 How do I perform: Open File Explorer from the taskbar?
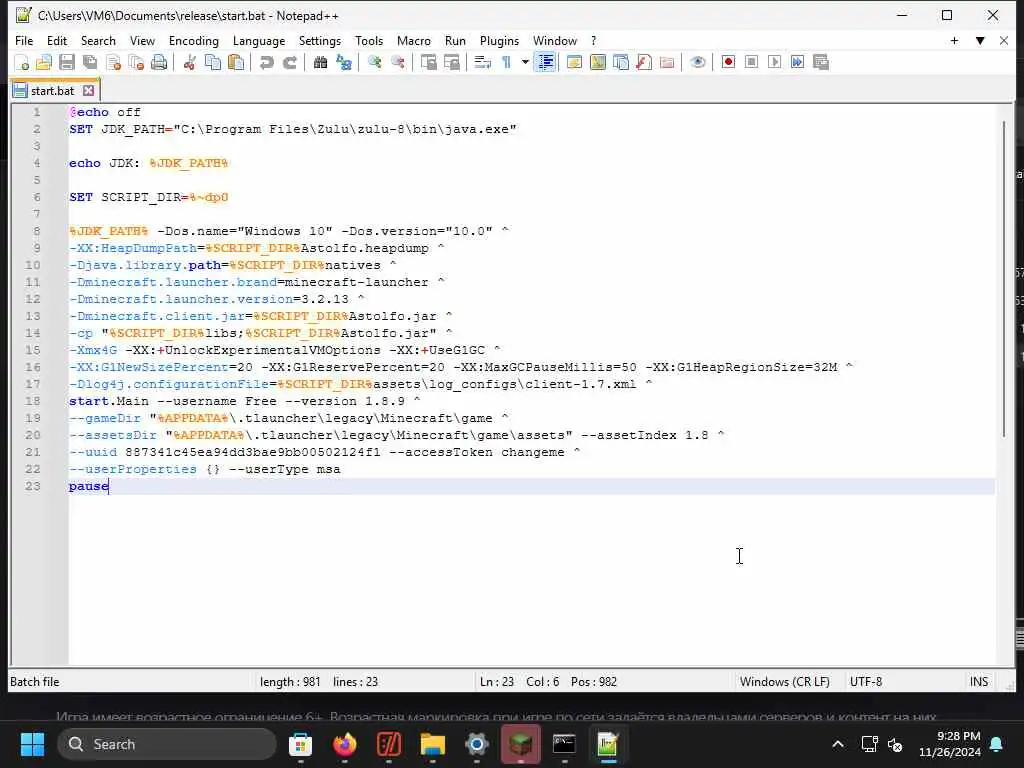[x=432, y=744]
